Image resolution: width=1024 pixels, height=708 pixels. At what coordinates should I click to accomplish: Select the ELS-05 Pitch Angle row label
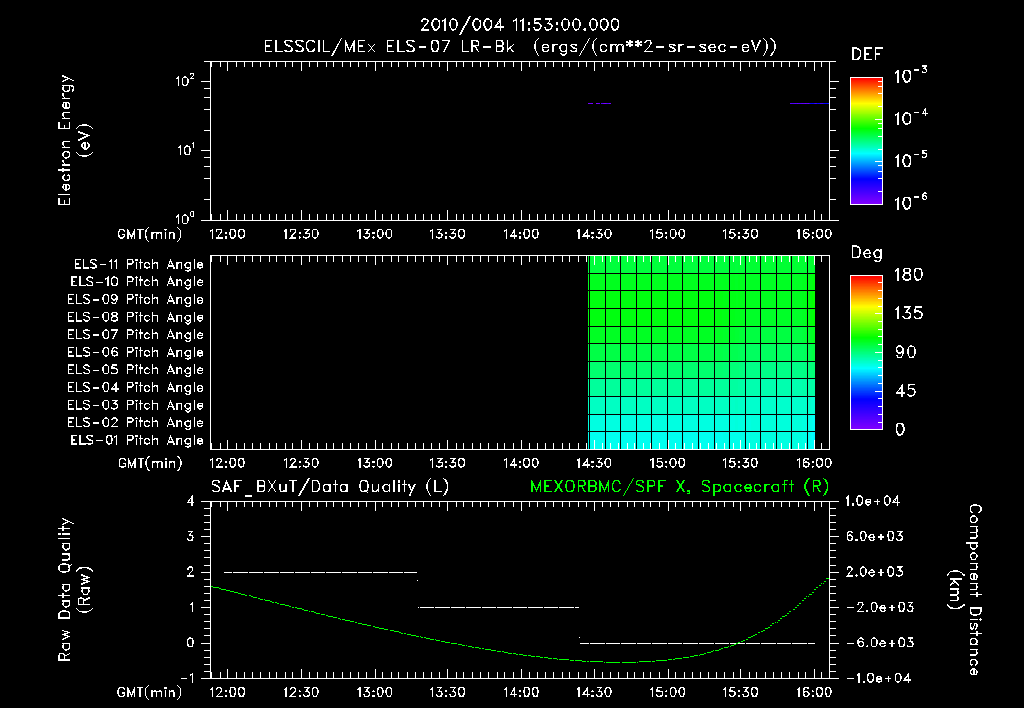tap(136, 370)
